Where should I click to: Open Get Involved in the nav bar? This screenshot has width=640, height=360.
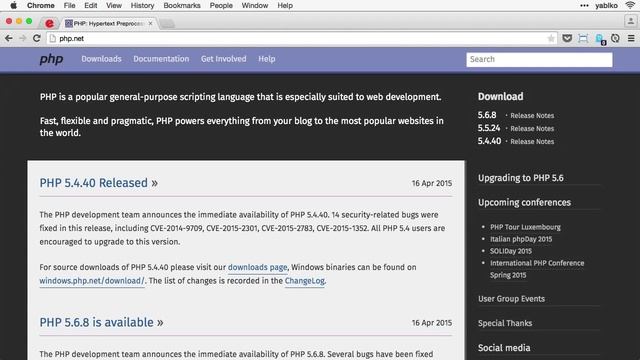click(x=224, y=59)
